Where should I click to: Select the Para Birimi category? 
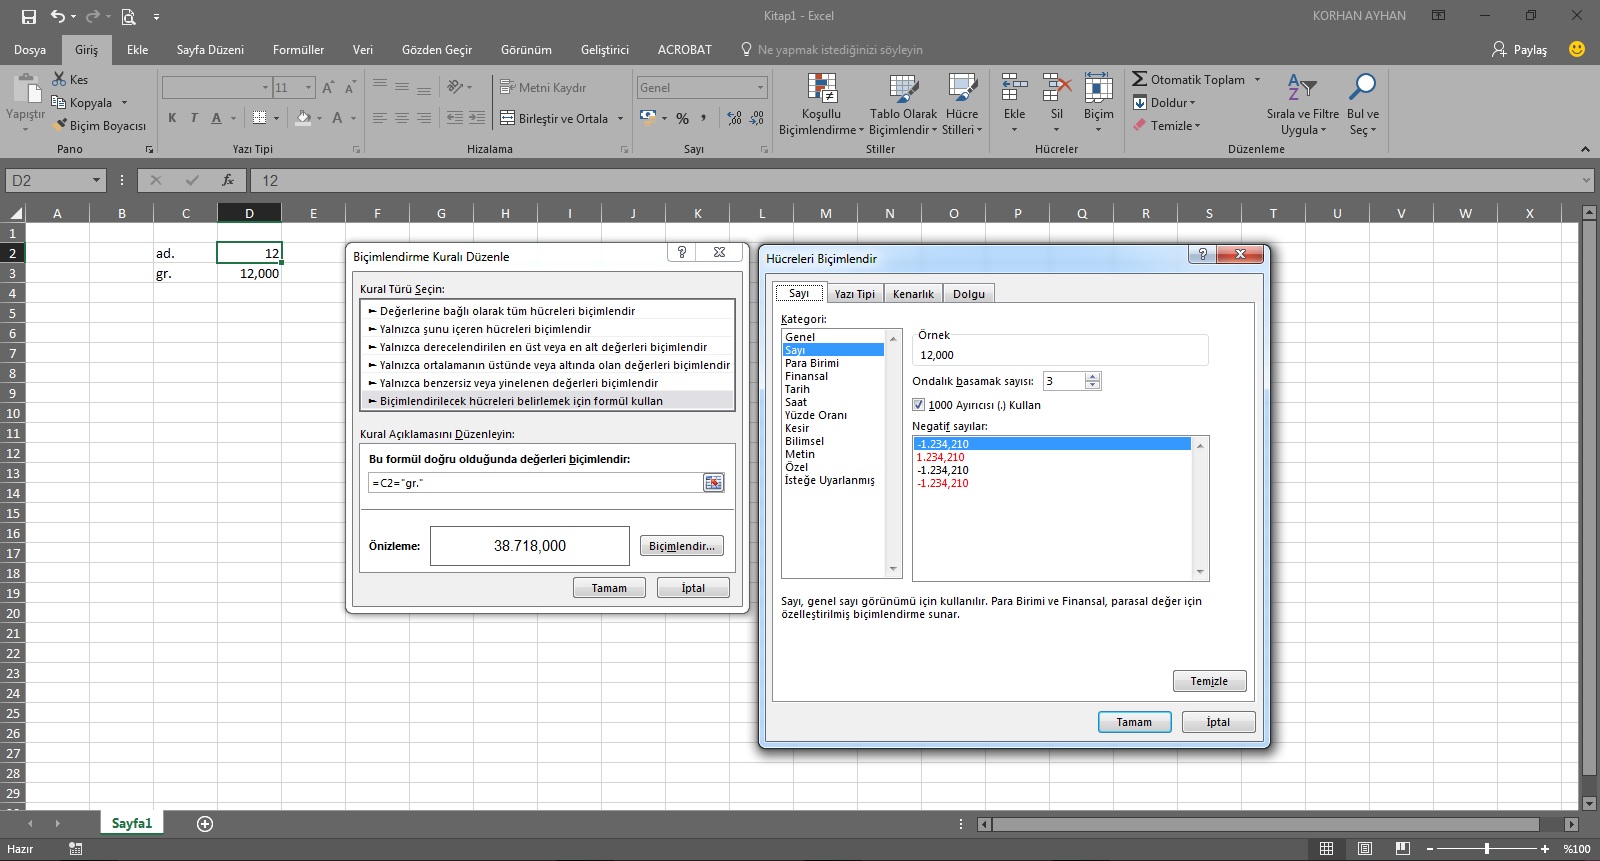click(812, 363)
